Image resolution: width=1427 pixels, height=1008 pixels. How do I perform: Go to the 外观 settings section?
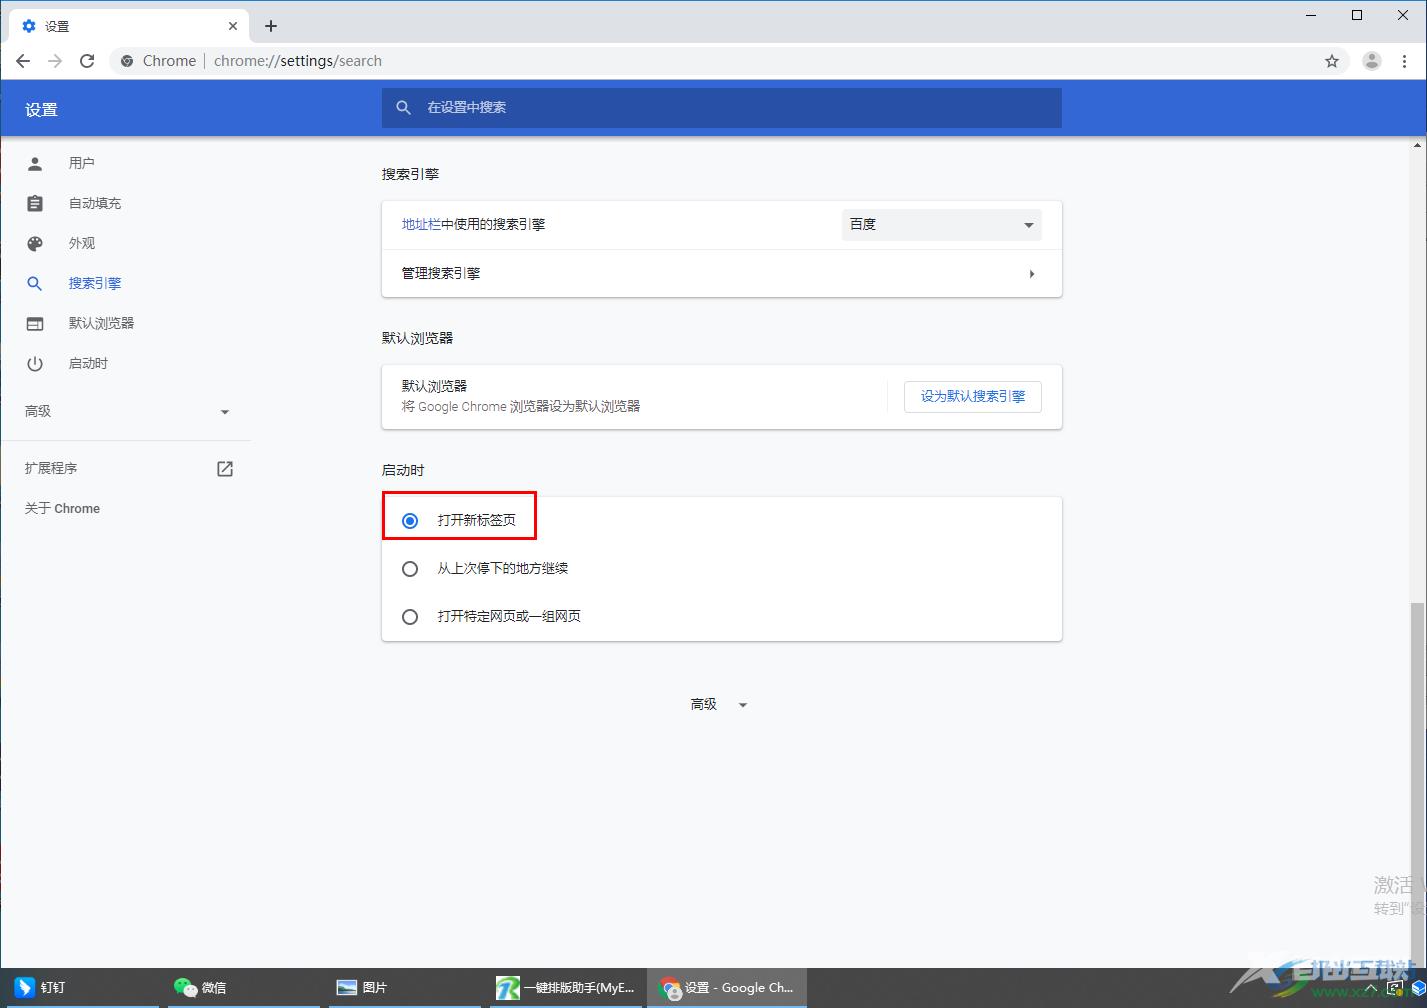click(x=82, y=243)
